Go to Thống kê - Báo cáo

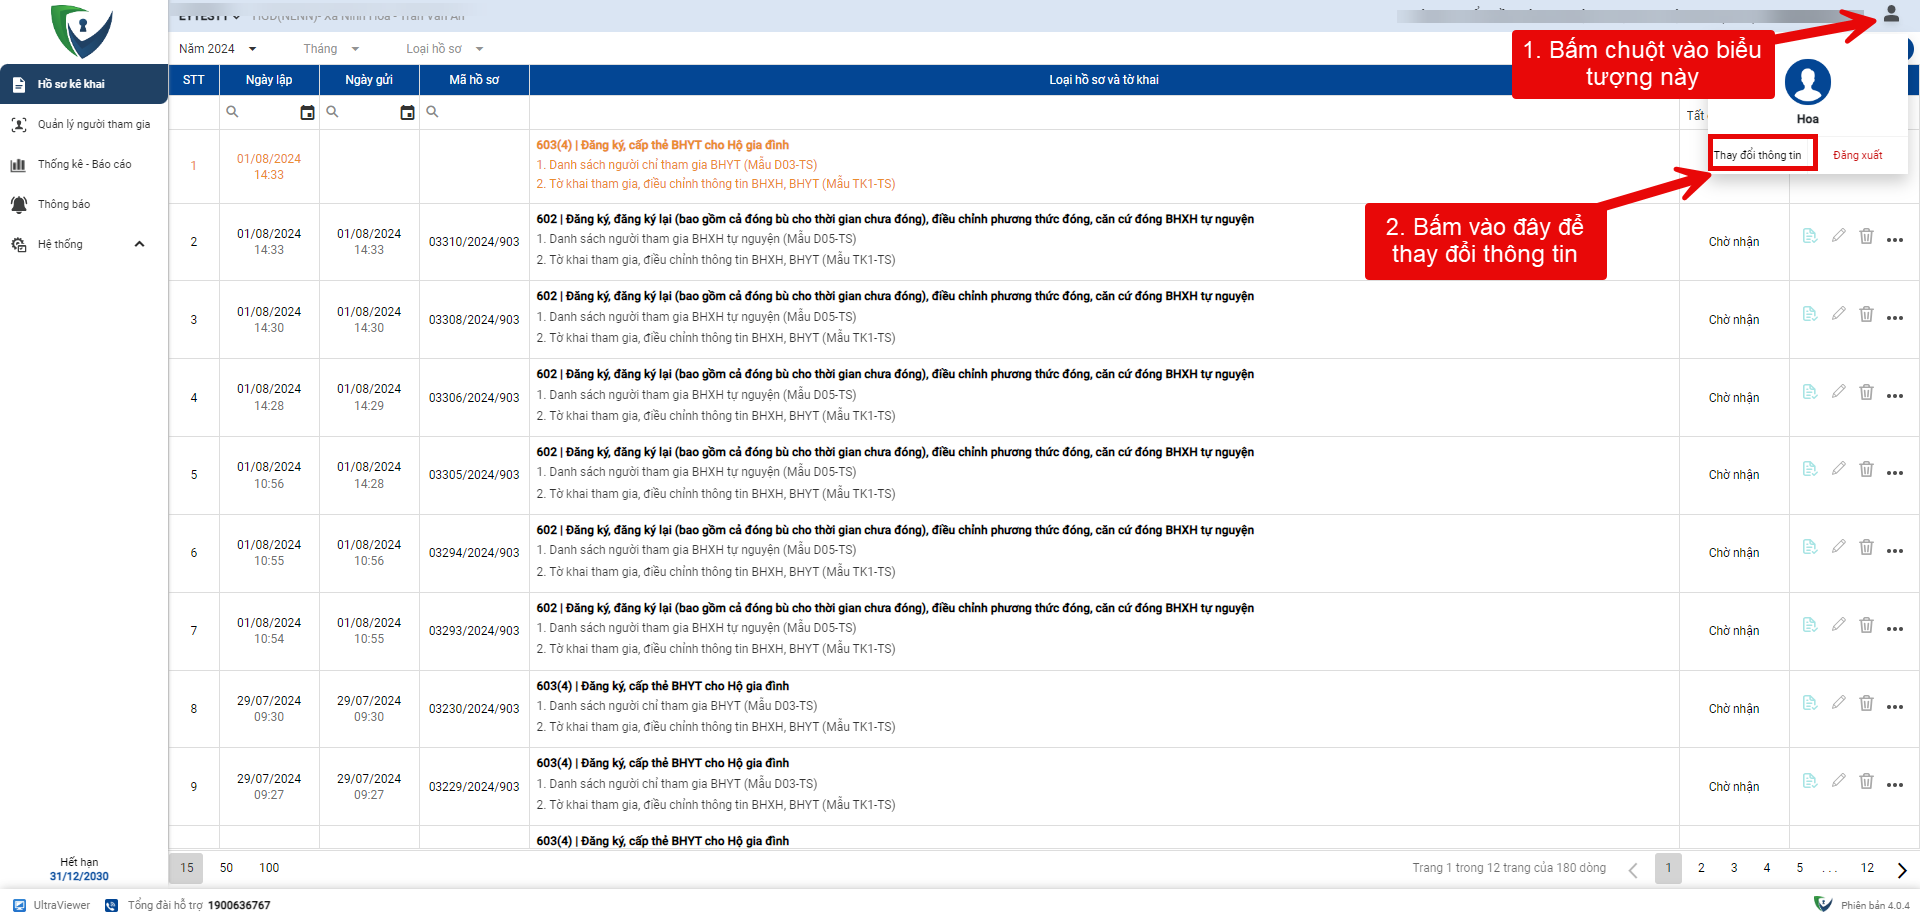[x=84, y=164]
